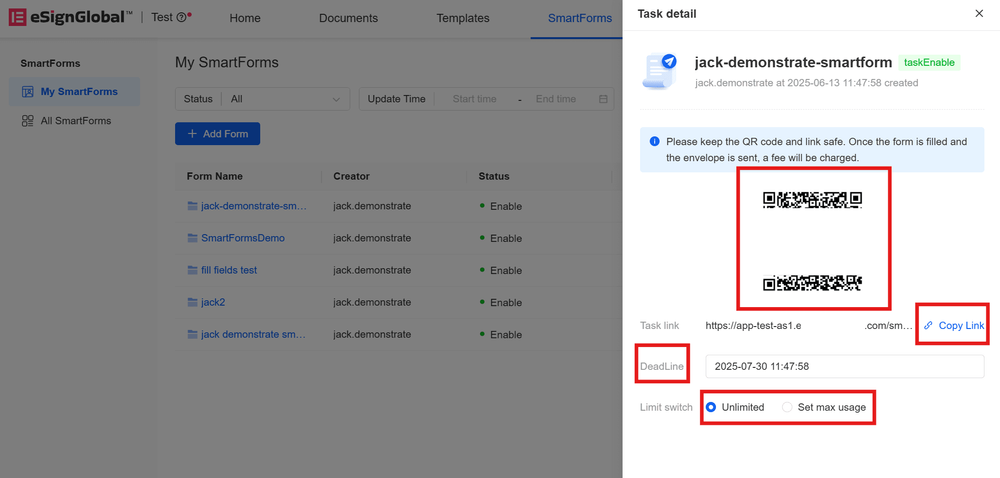
Task: Click folder icon next to jack2
Action: [x=193, y=302]
